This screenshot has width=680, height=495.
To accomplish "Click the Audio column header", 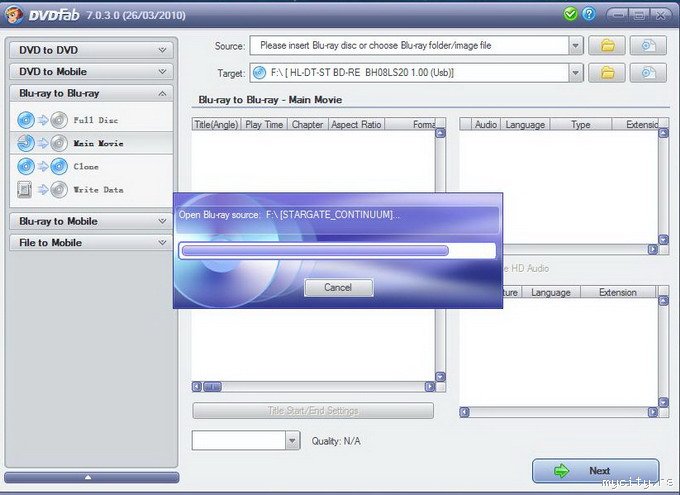I will click(x=485, y=125).
